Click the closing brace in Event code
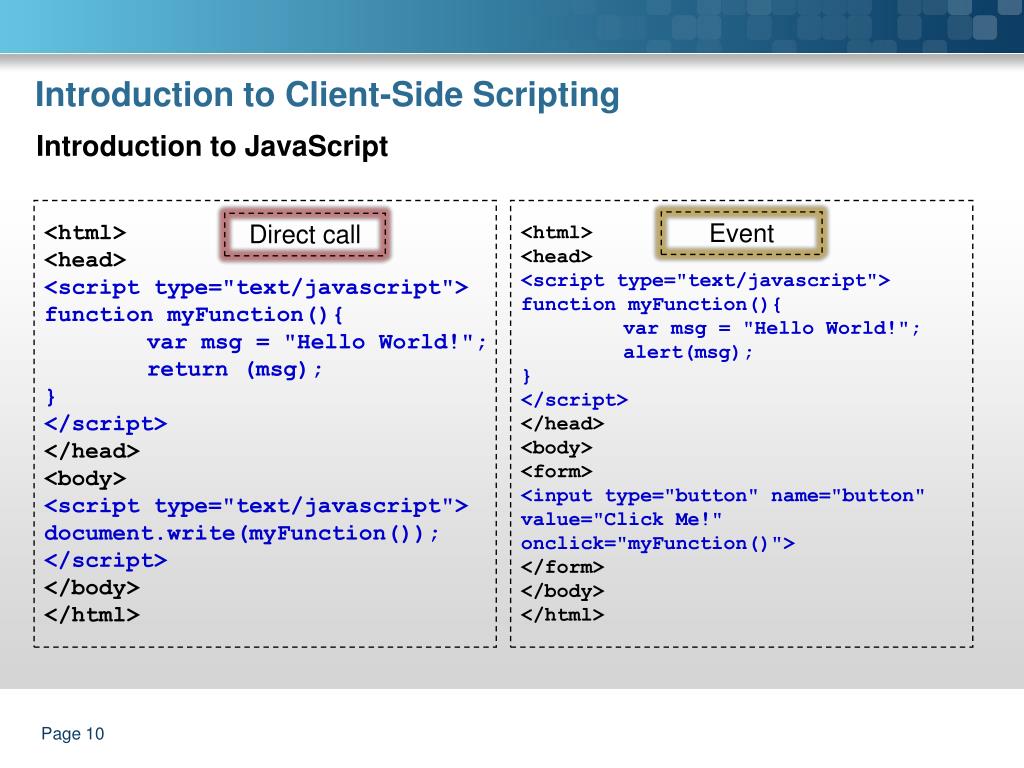 (526, 376)
